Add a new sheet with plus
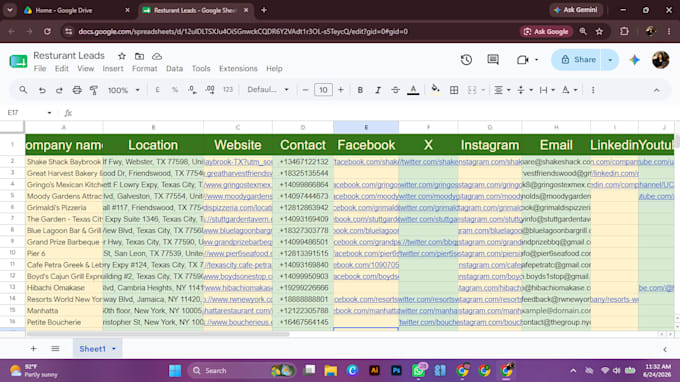Viewport: 680px width, 382px height. [33, 349]
